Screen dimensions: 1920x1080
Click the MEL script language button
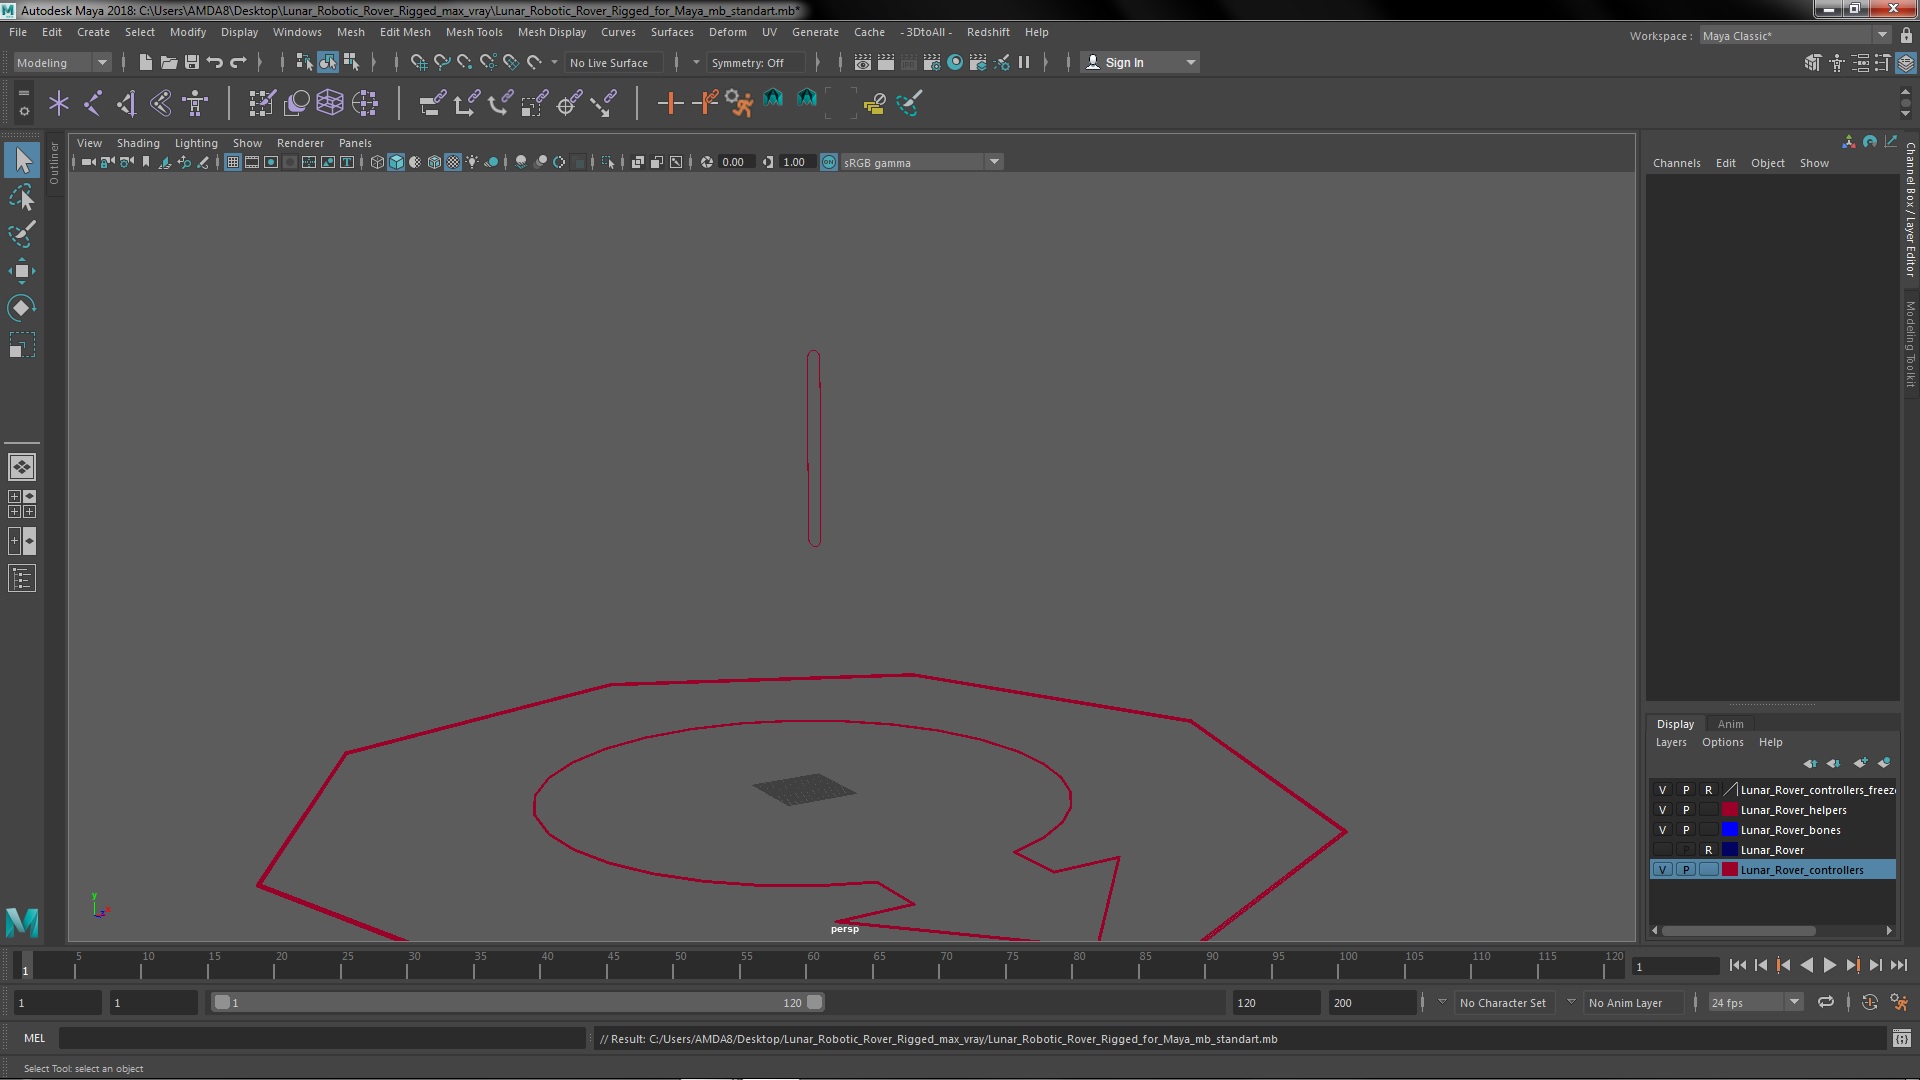[35, 1038]
